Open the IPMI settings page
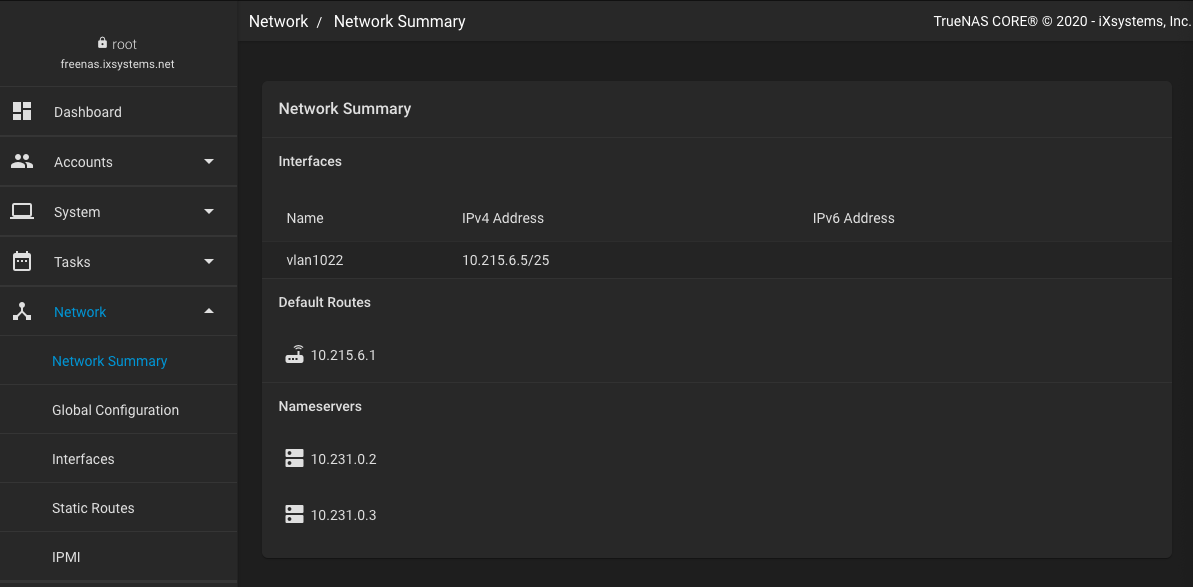This screenshot has height=587, width=1193. 66,557
